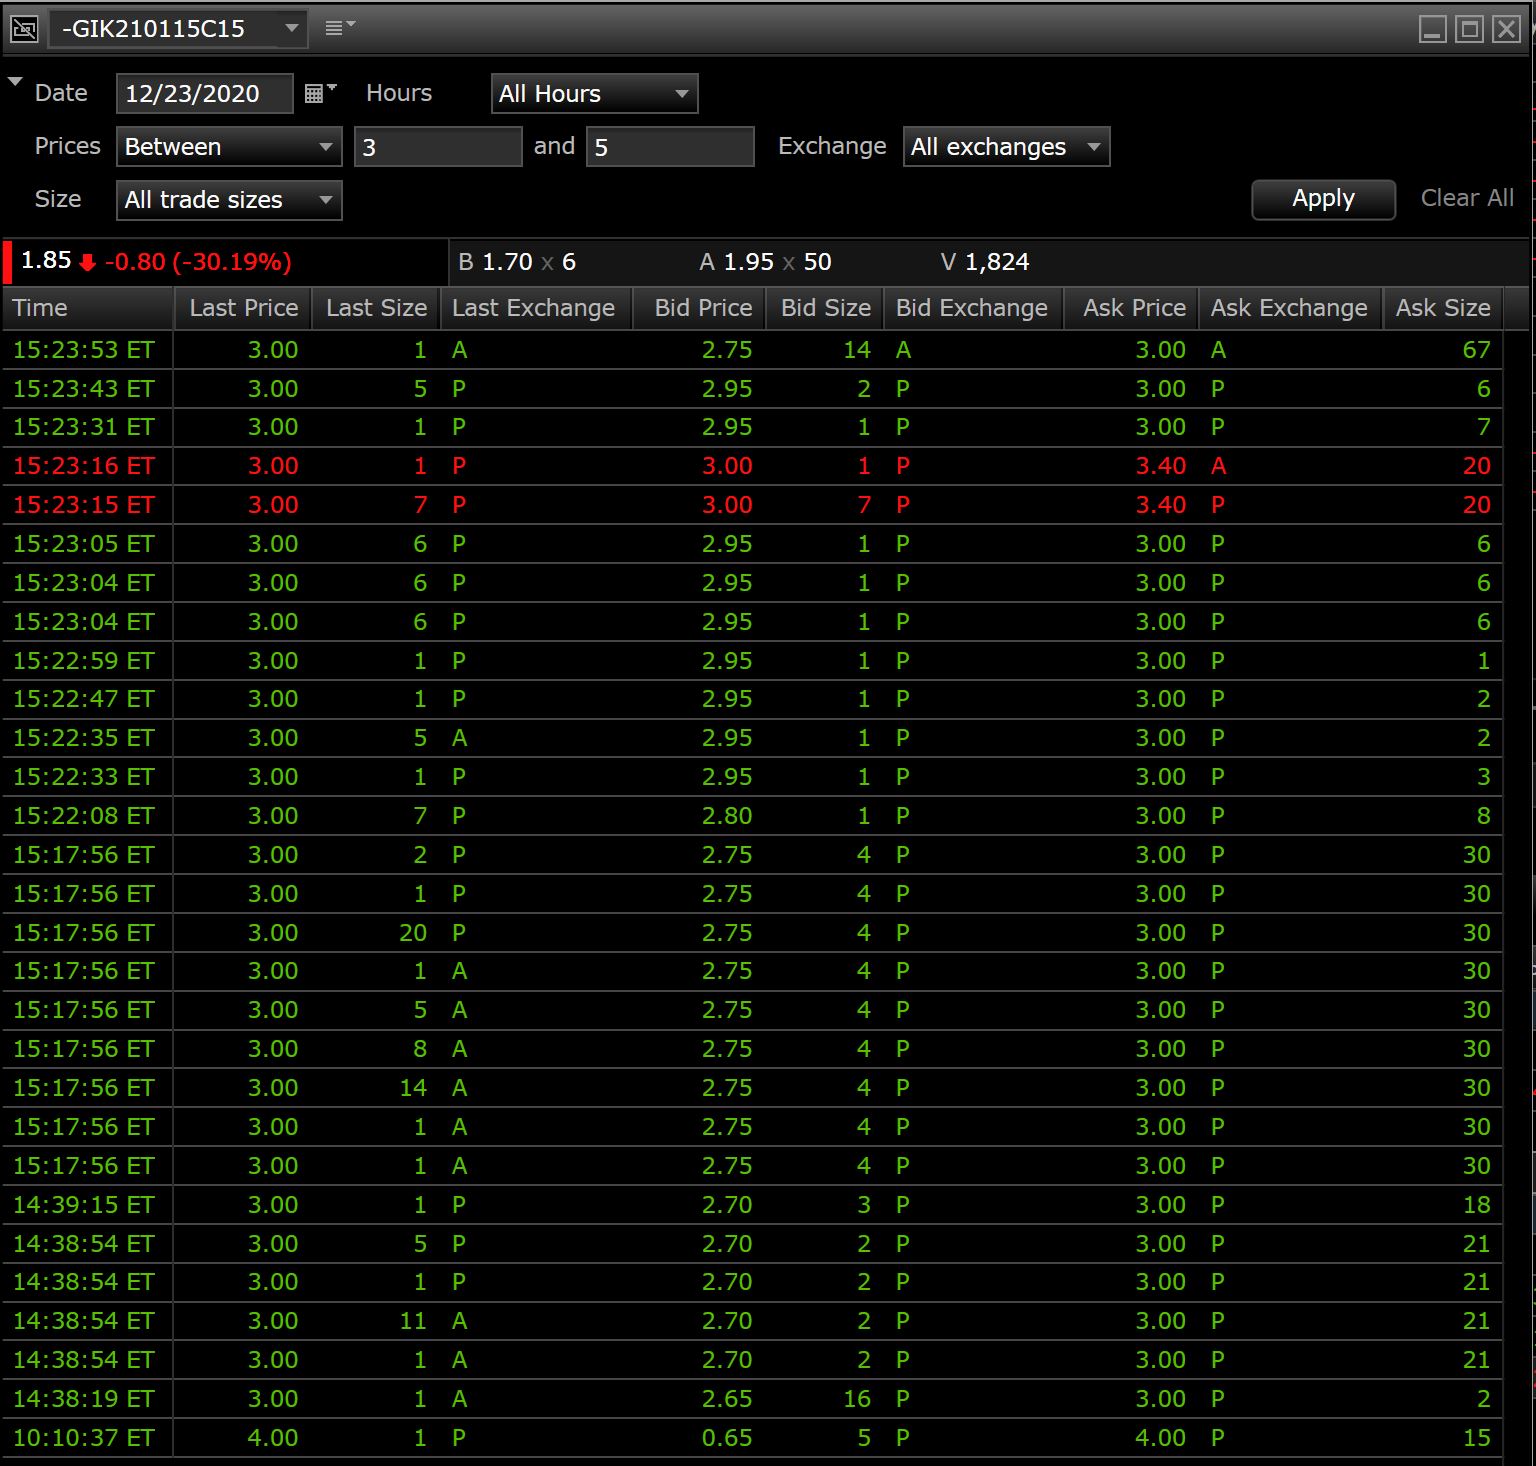The image size is (1536, 1466).
Task: Open the All exchanges dropdown
Action: tap(1006, 147)
